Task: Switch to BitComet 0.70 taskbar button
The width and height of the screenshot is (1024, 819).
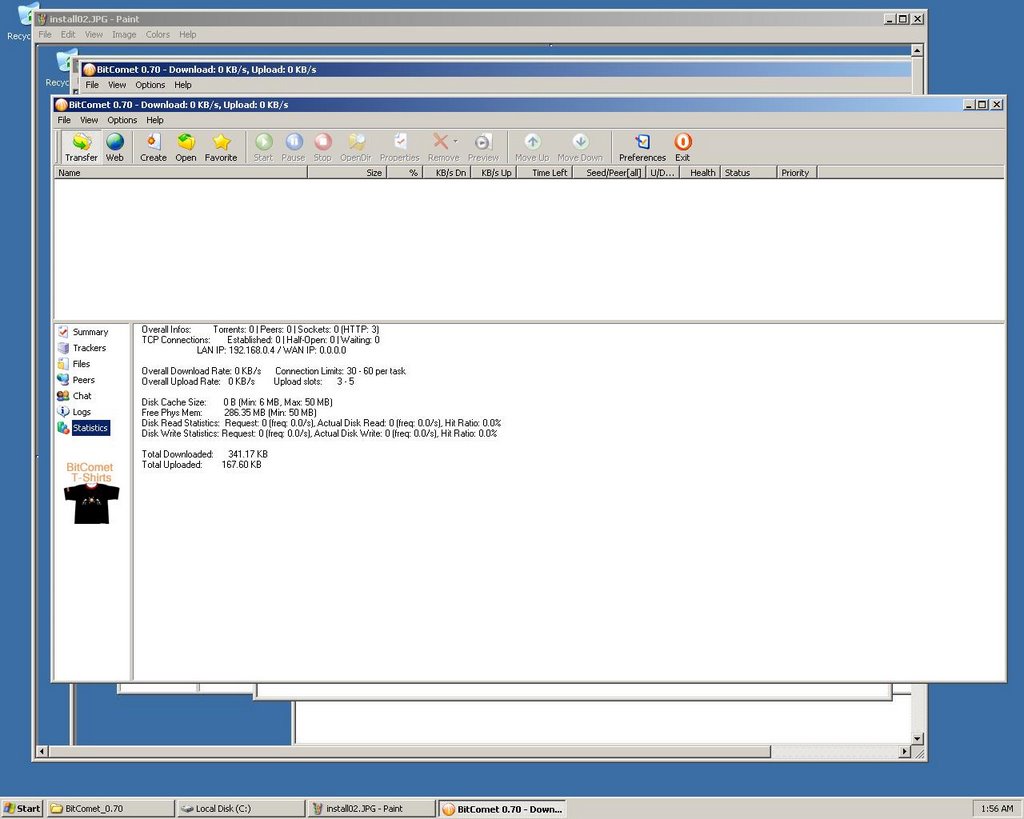Action: click(502, 809)
